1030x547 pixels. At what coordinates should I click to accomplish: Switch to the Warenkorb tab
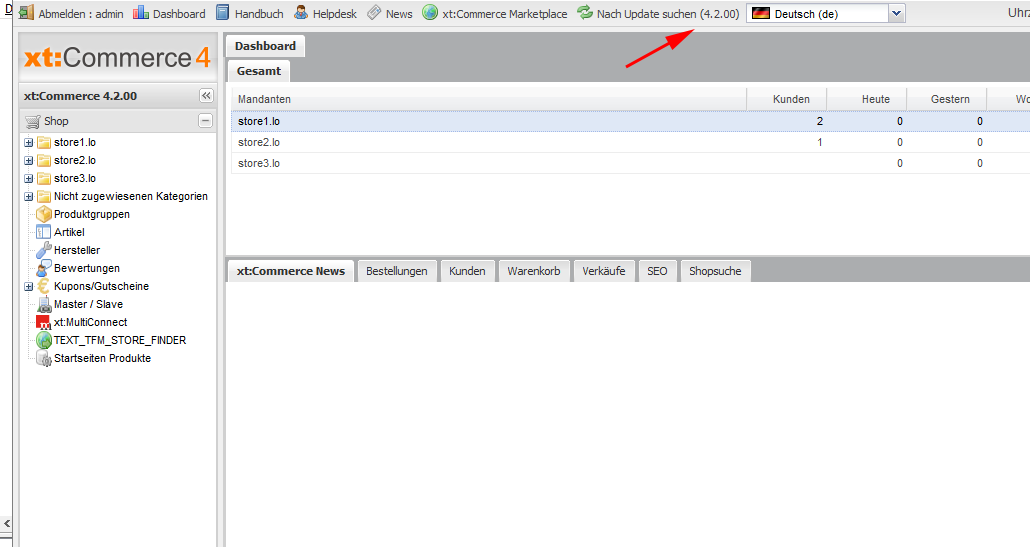click(534, 271)
